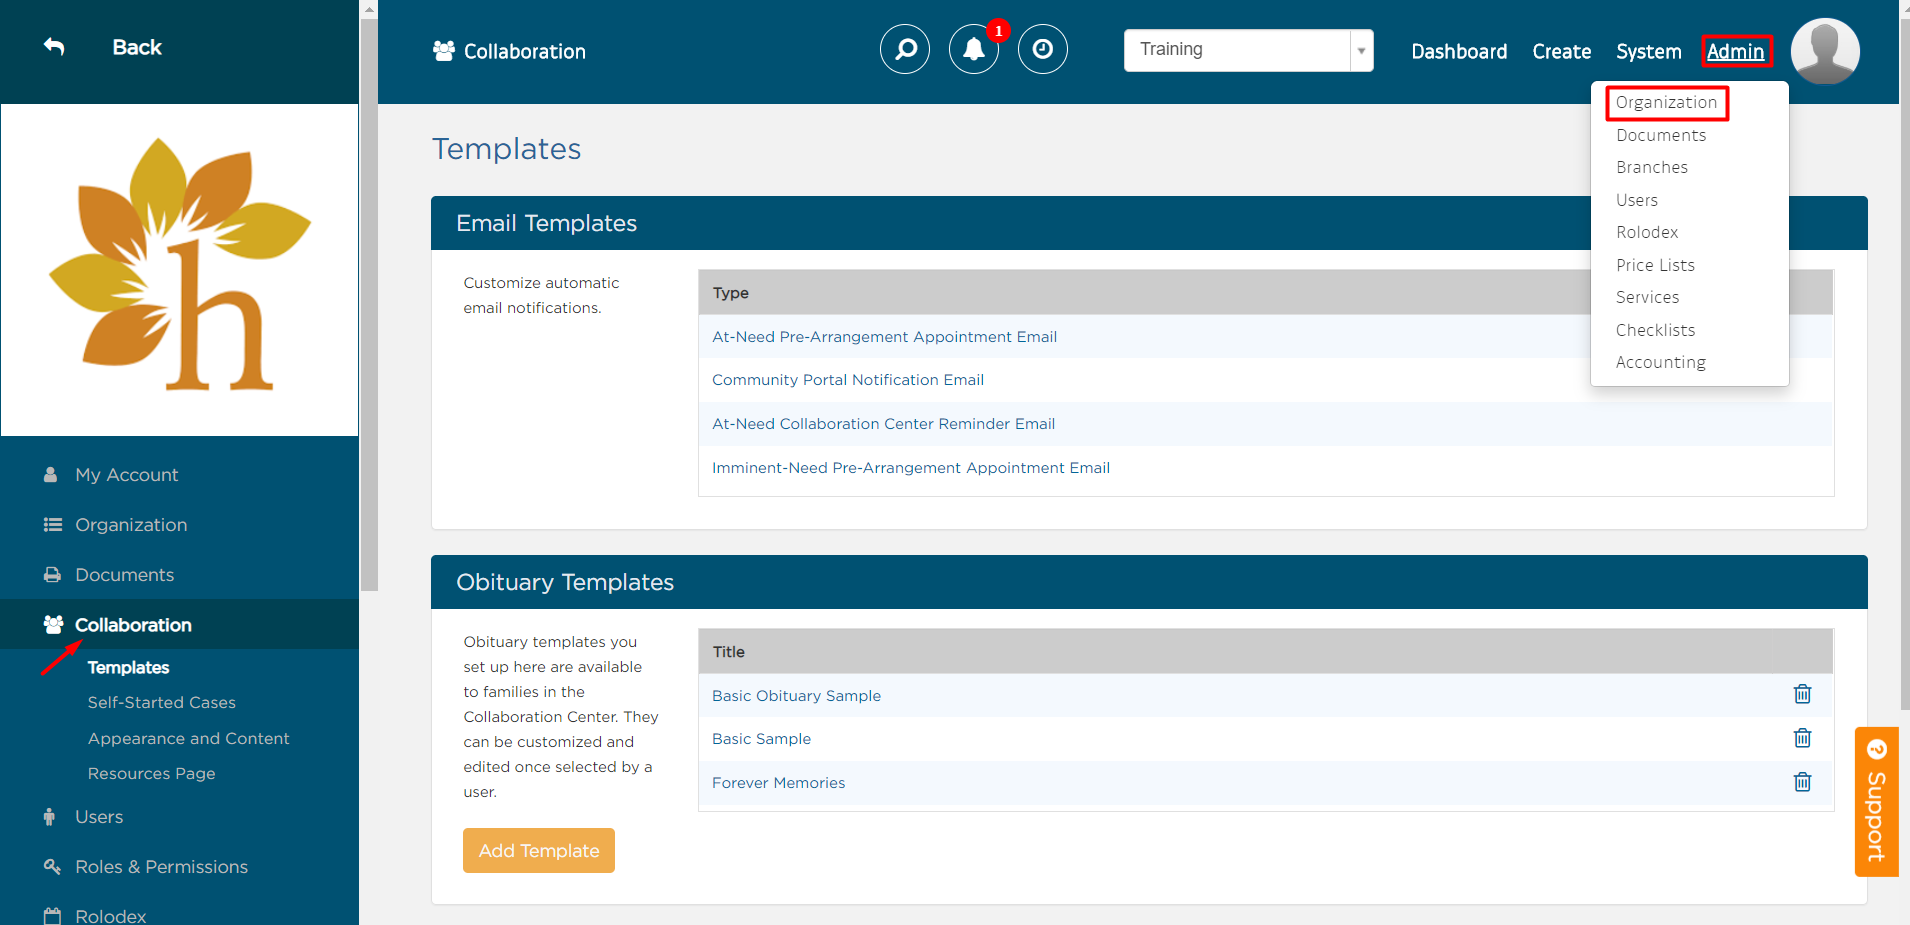
Task: Open At-Need Pre-Arrangement Appointment Email template
Action: 884,337
